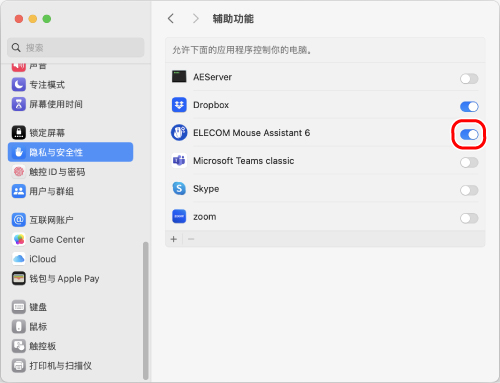Select the ELECOM Mouse Assistant 6 name
The image size is (500, 383).
point(252,133)
